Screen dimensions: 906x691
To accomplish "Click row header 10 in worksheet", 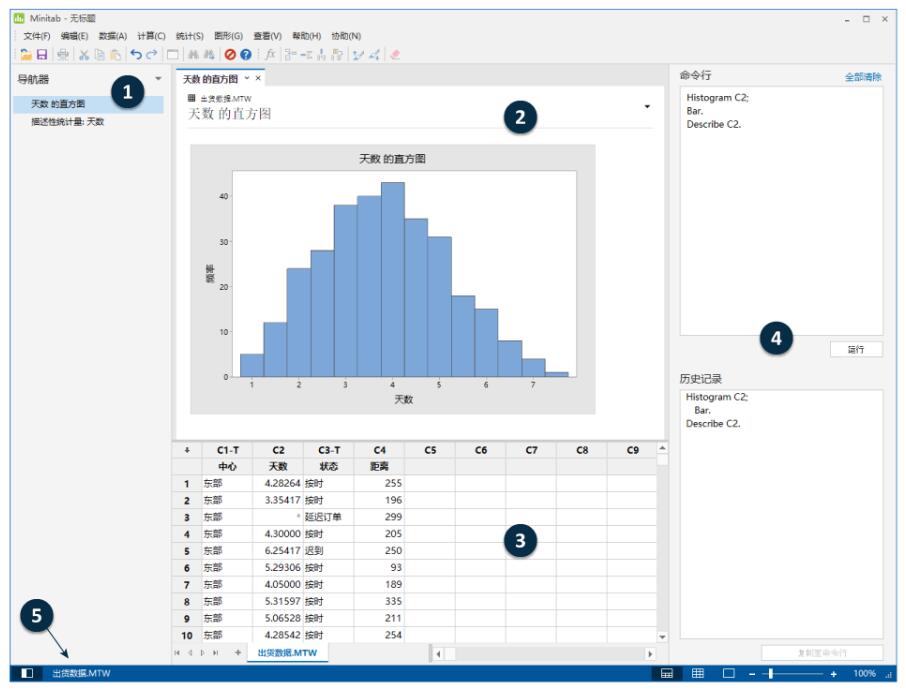I will click(x=187, y=636).
